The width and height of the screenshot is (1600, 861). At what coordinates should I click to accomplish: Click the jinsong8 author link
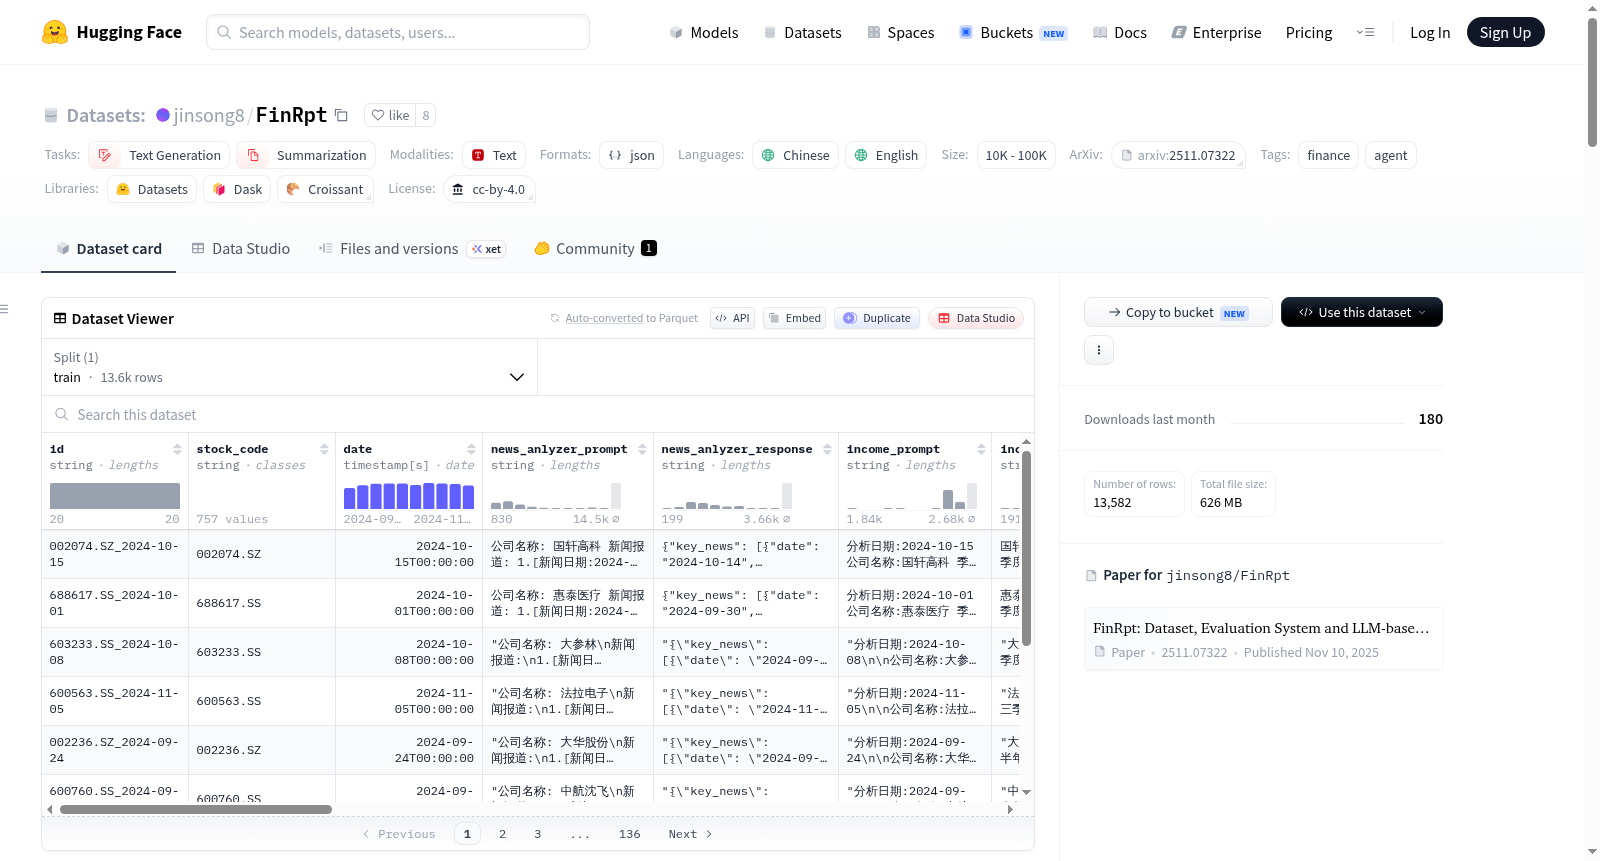point(209,115)
